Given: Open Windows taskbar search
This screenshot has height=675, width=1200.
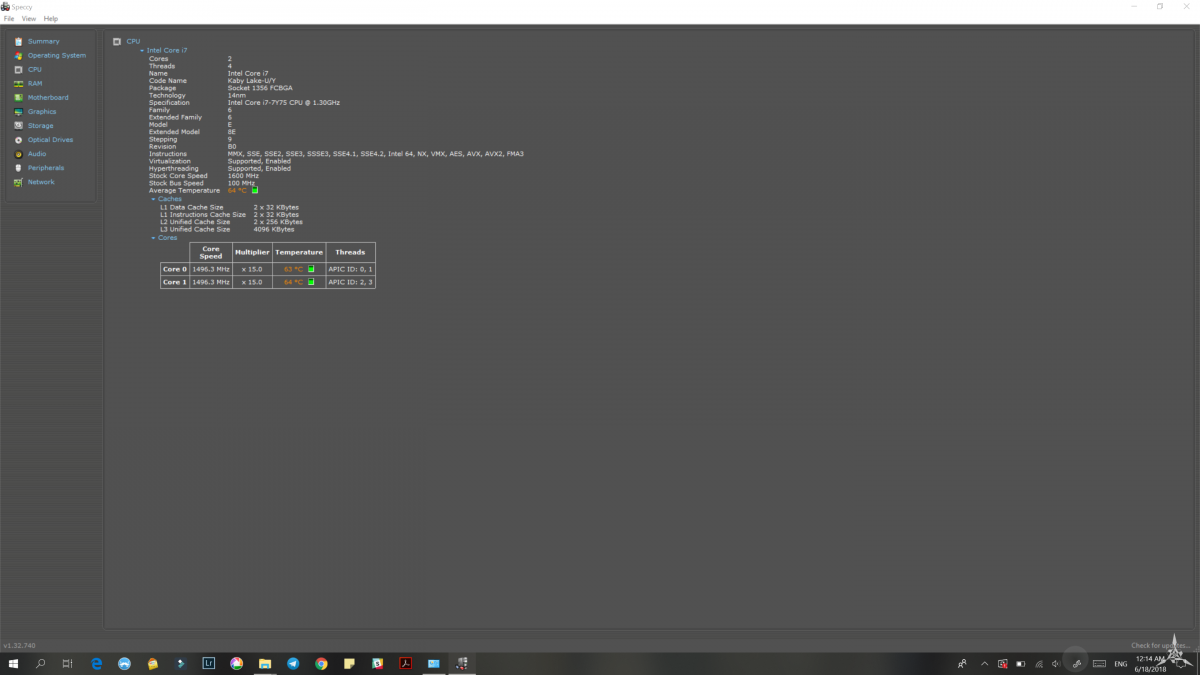Looking at the screenshot, I should click(x=41, y=663).
